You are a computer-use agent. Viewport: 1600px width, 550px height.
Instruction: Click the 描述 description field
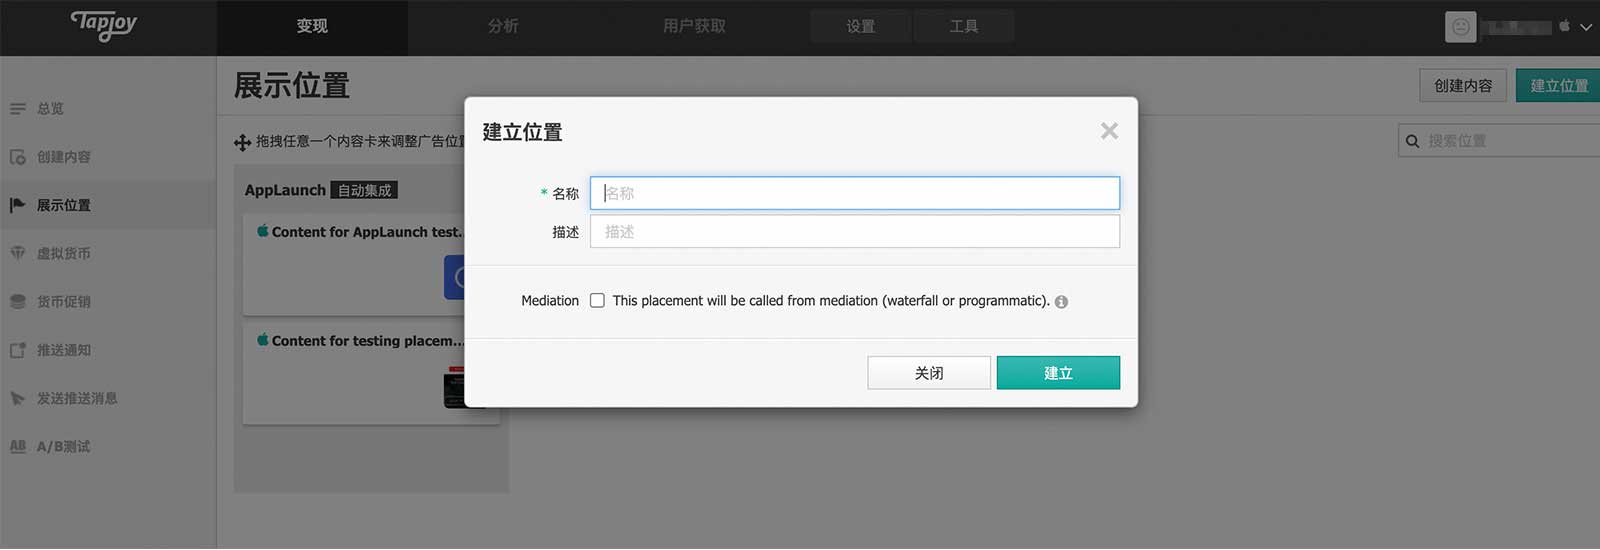[x=855, y=232]
